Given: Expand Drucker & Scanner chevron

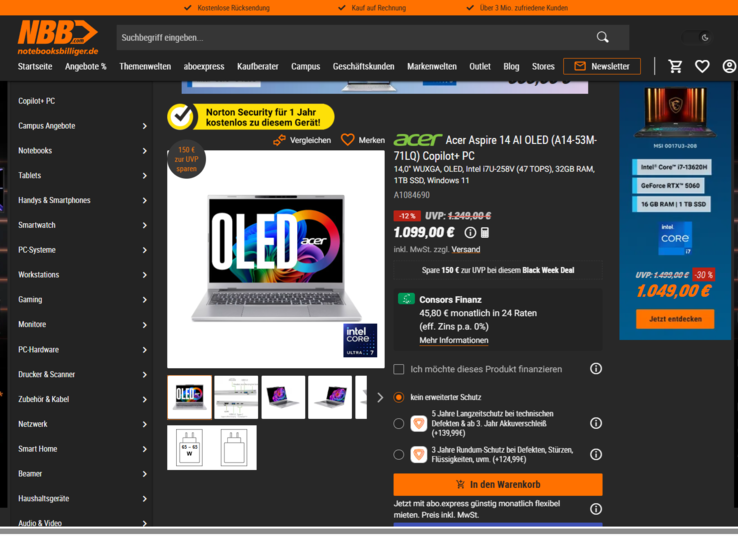Looking at the screenshot, I should (144, 375).
